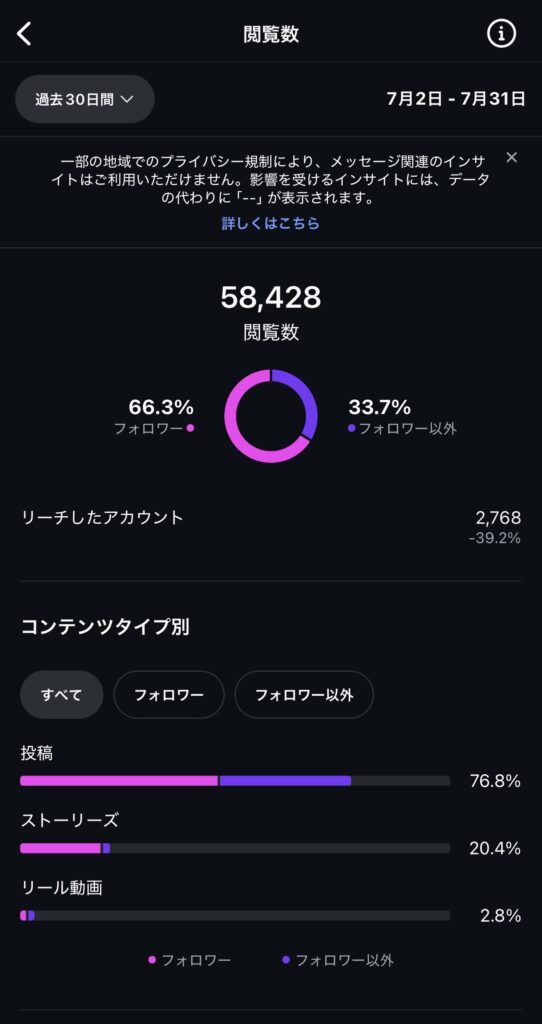Open the リーチしたアカウント row

click(x=271, y=528)
